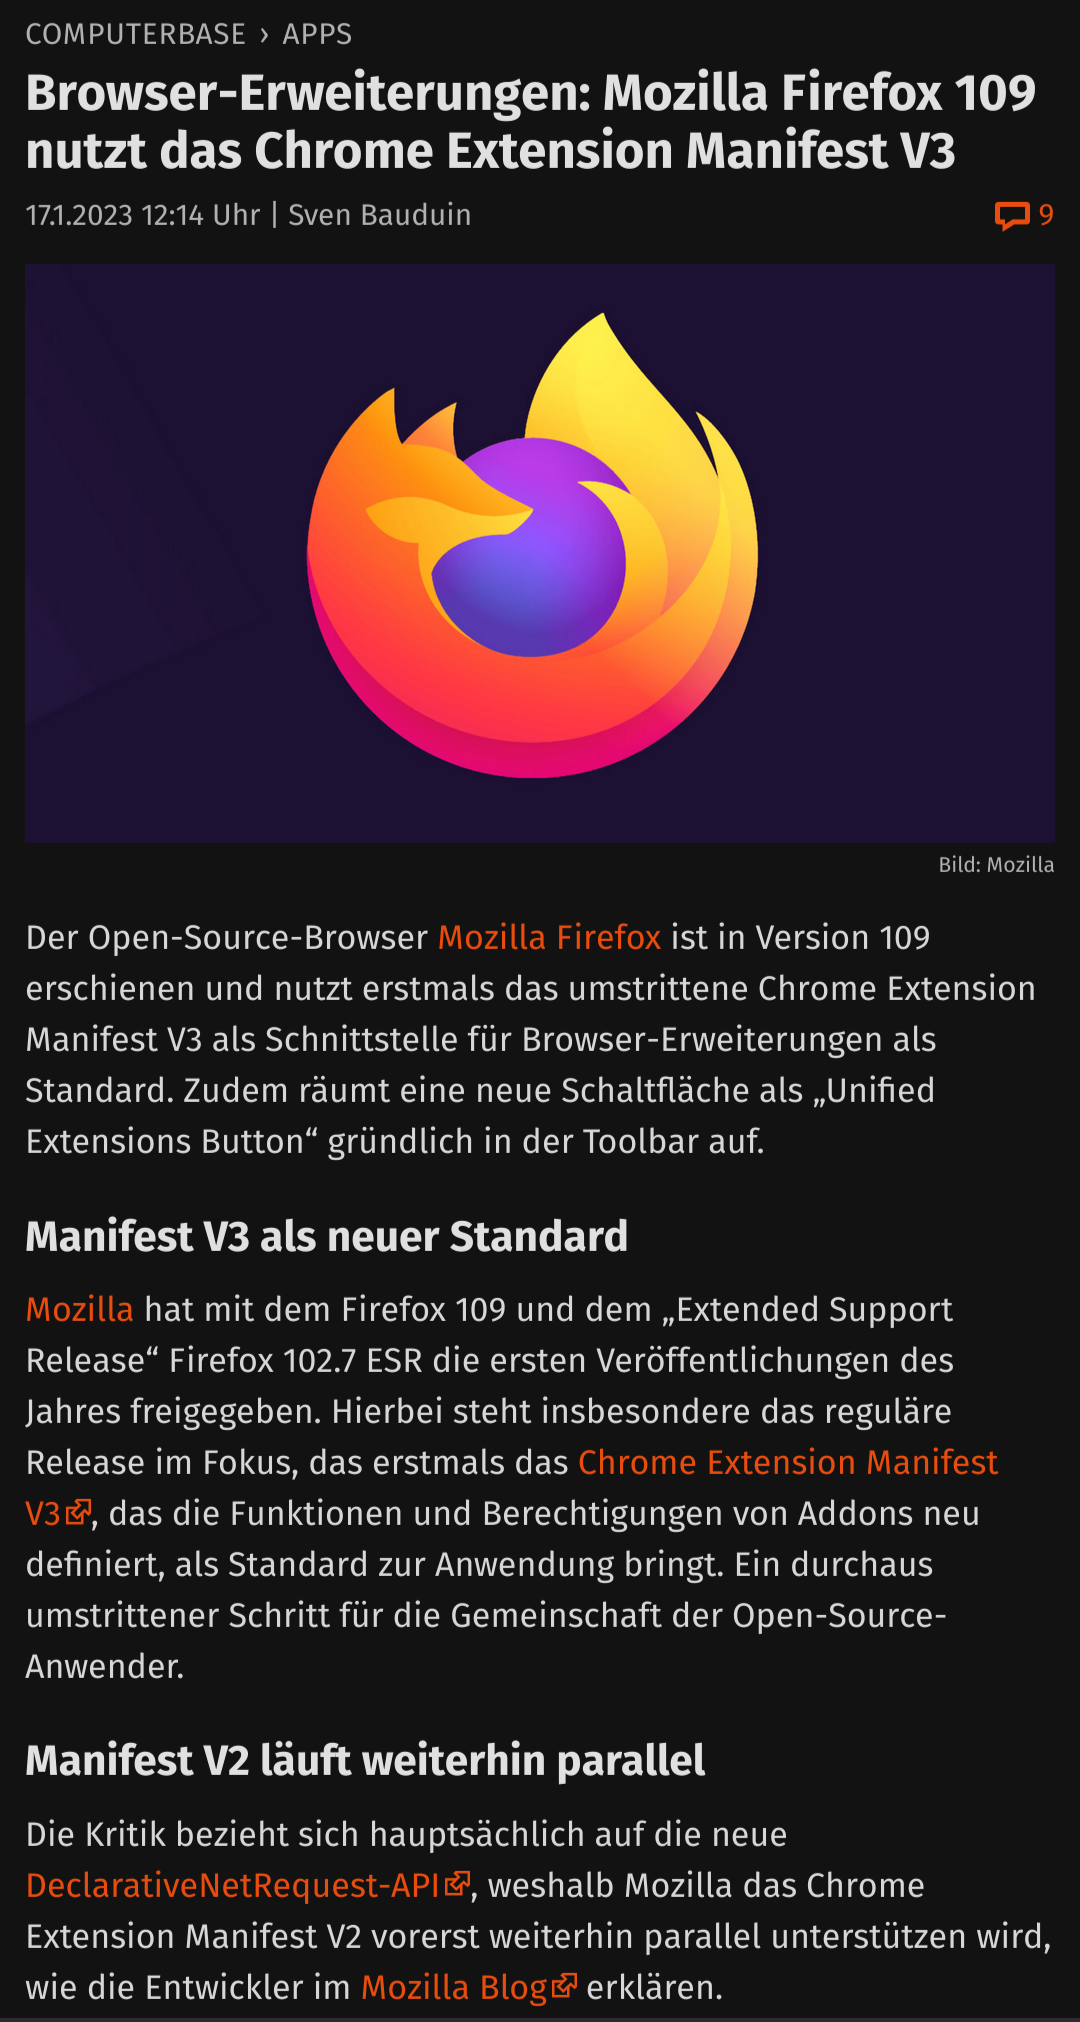The width and height of the screenshot is (1080, 2022).
Task: Click external link icon beside DeclarativeNetRequest-API
Action: (457, 1884)
